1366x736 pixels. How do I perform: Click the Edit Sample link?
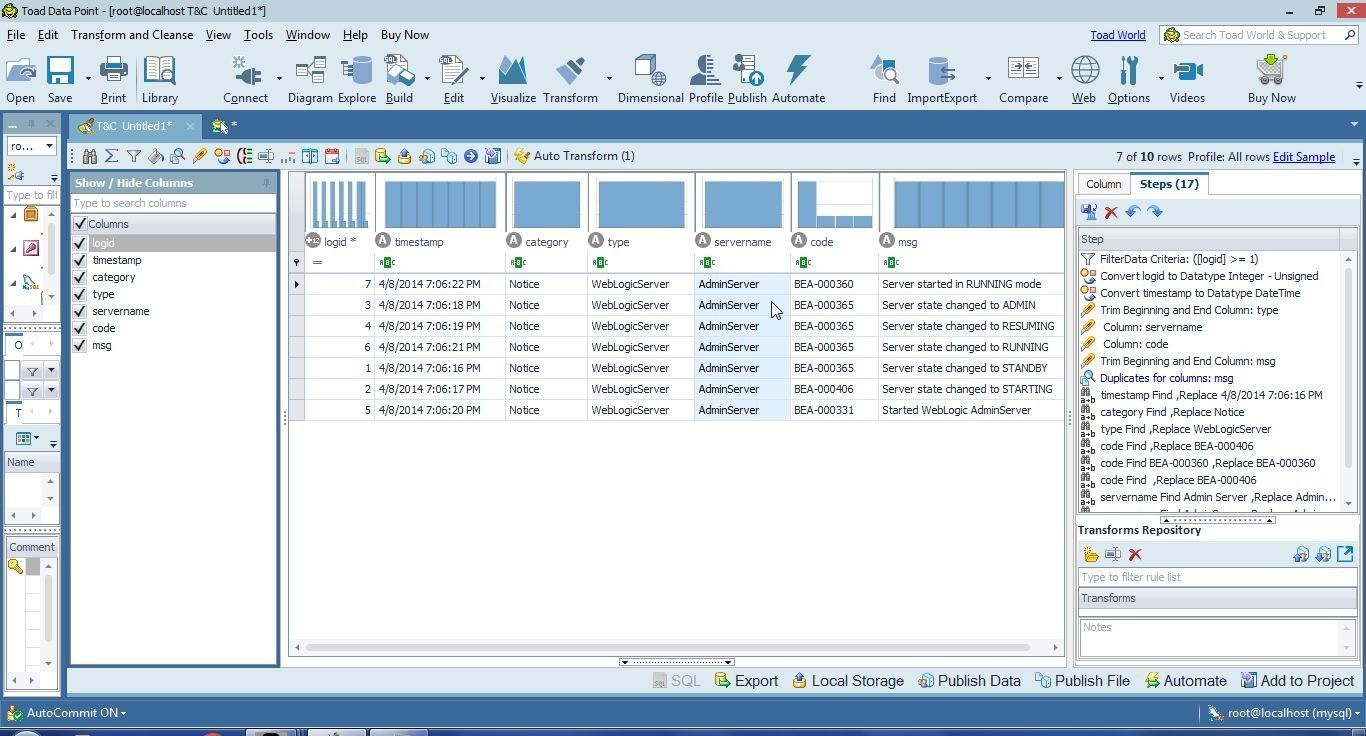(x=1303, y=157)
